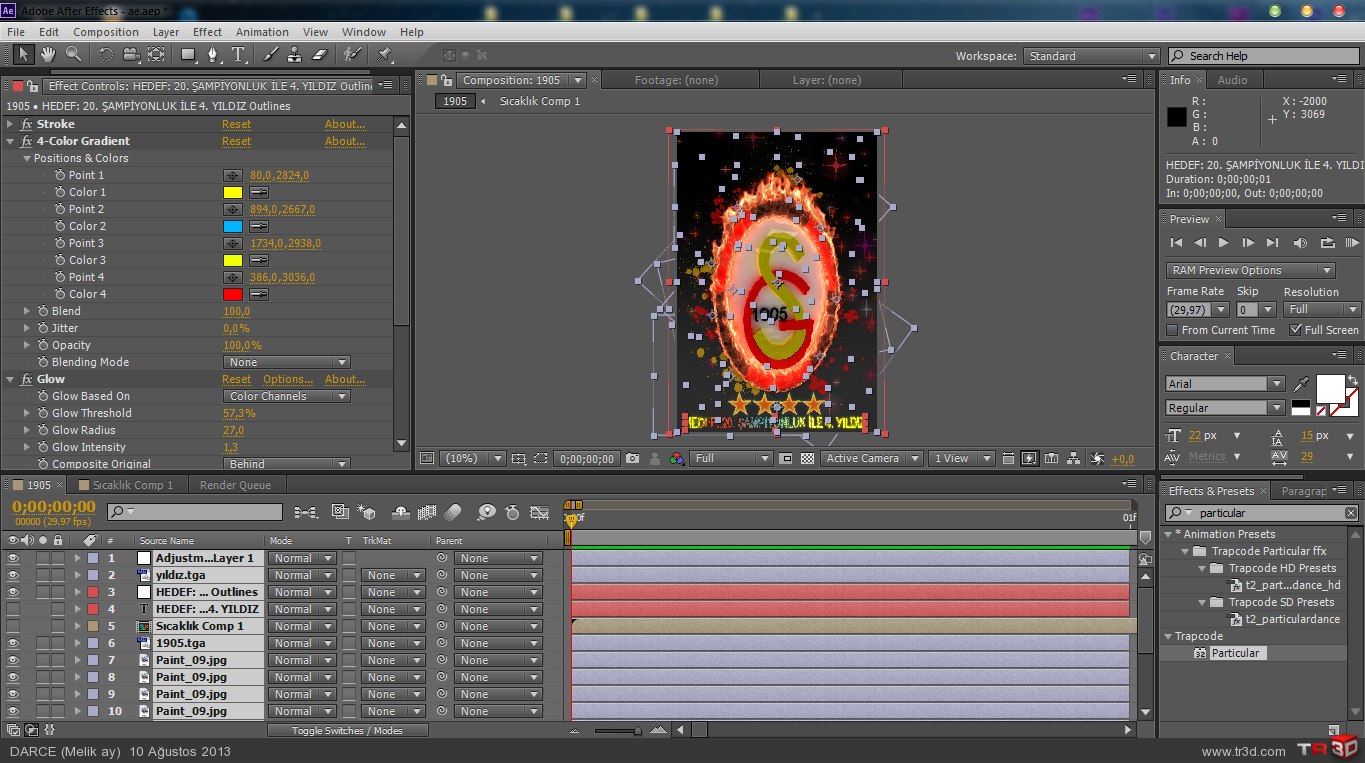Open the Active Camera dropdown

point(872,459)
